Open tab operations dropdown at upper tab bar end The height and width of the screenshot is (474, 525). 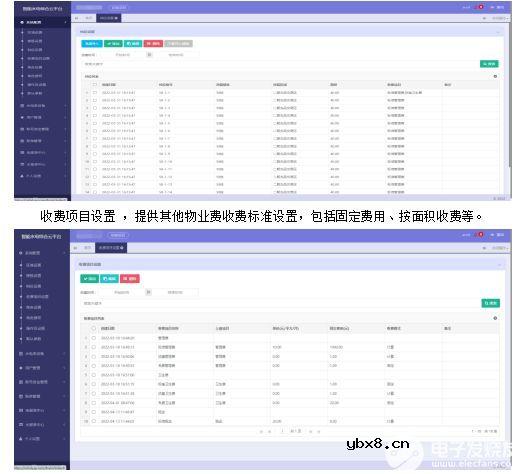pos(500,18)
